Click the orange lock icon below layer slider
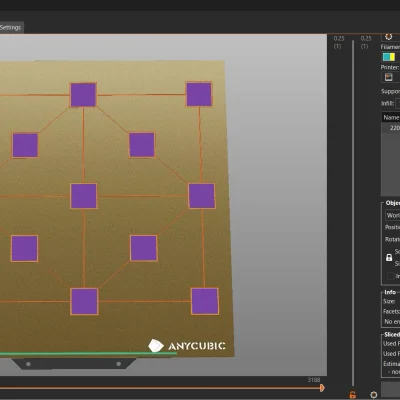Screen dimensions: 400x400 point(353,395)
